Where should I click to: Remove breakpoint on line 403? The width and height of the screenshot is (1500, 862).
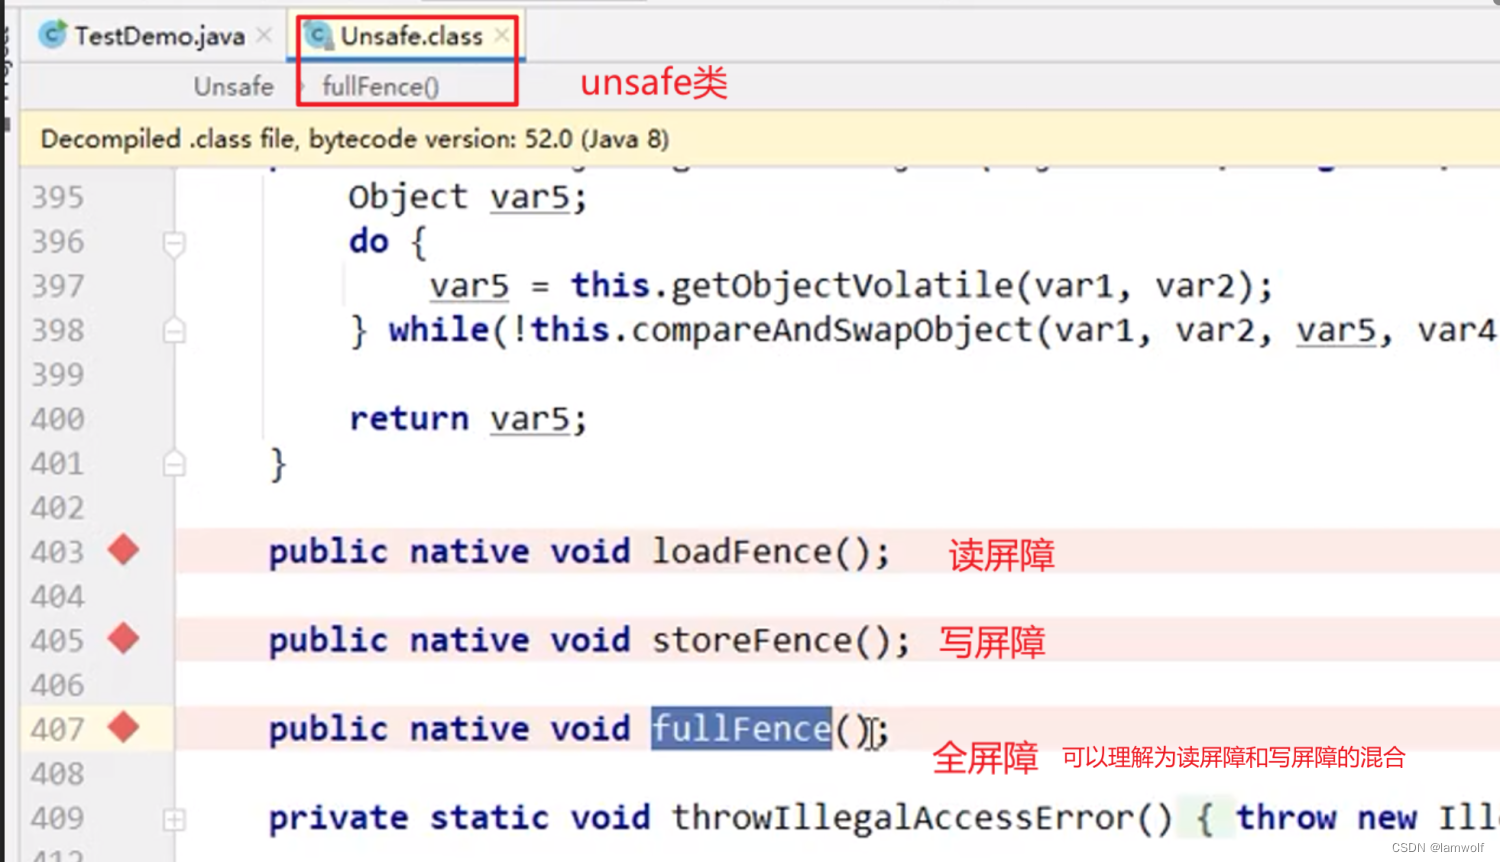(124, 550)
